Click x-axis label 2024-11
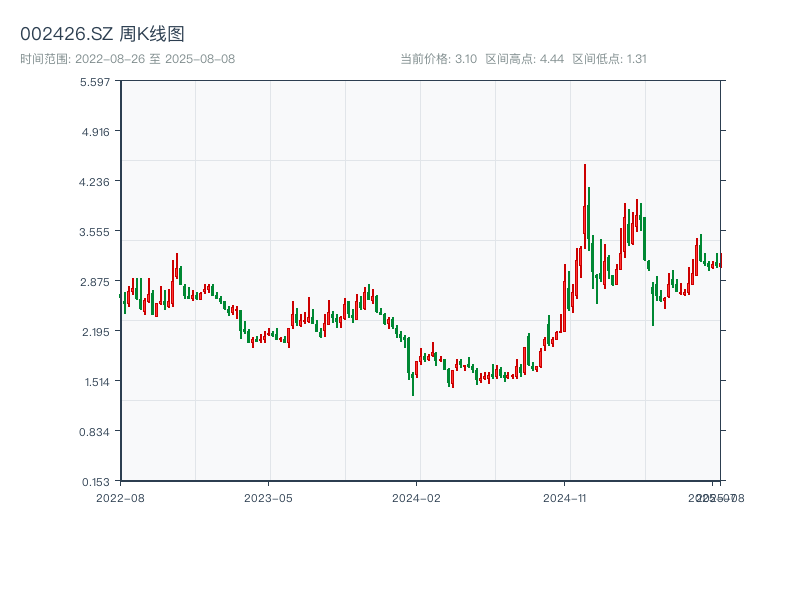800x600 pixels. click(x=564, y=498)
